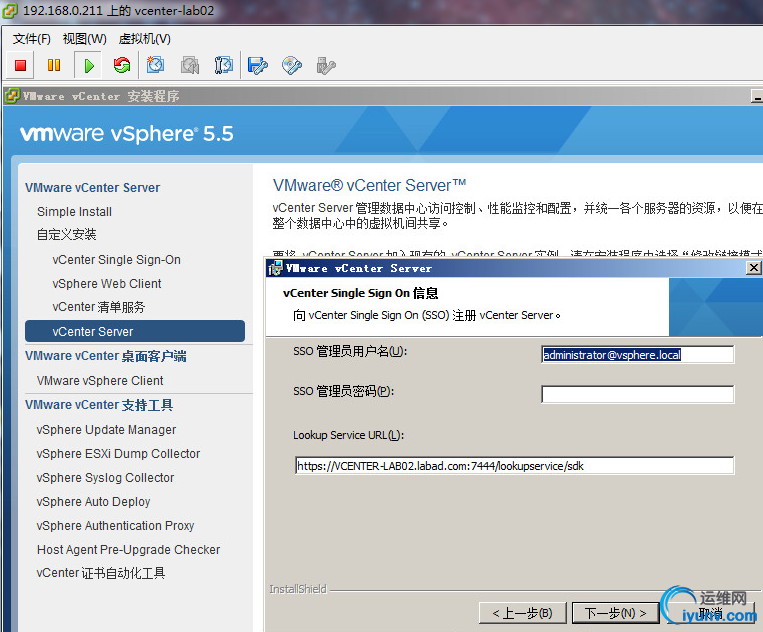Click the SSO 管理员用户名(U) label
763x632 pixels.
350,351
